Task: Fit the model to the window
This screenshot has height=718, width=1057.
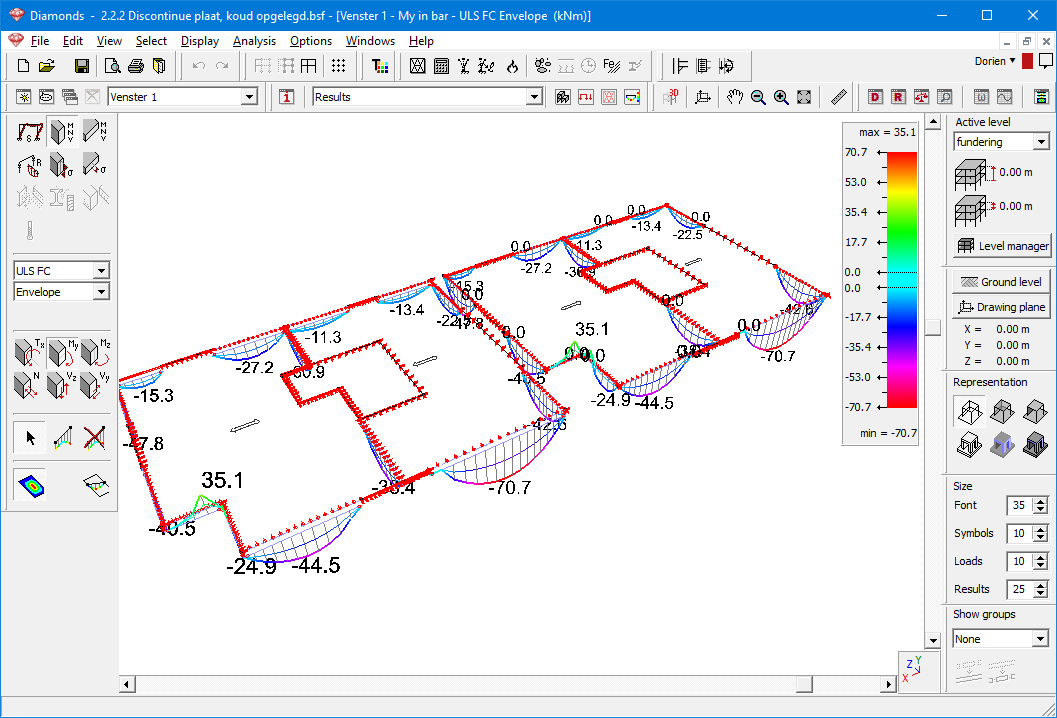Action: pos(804,97)
